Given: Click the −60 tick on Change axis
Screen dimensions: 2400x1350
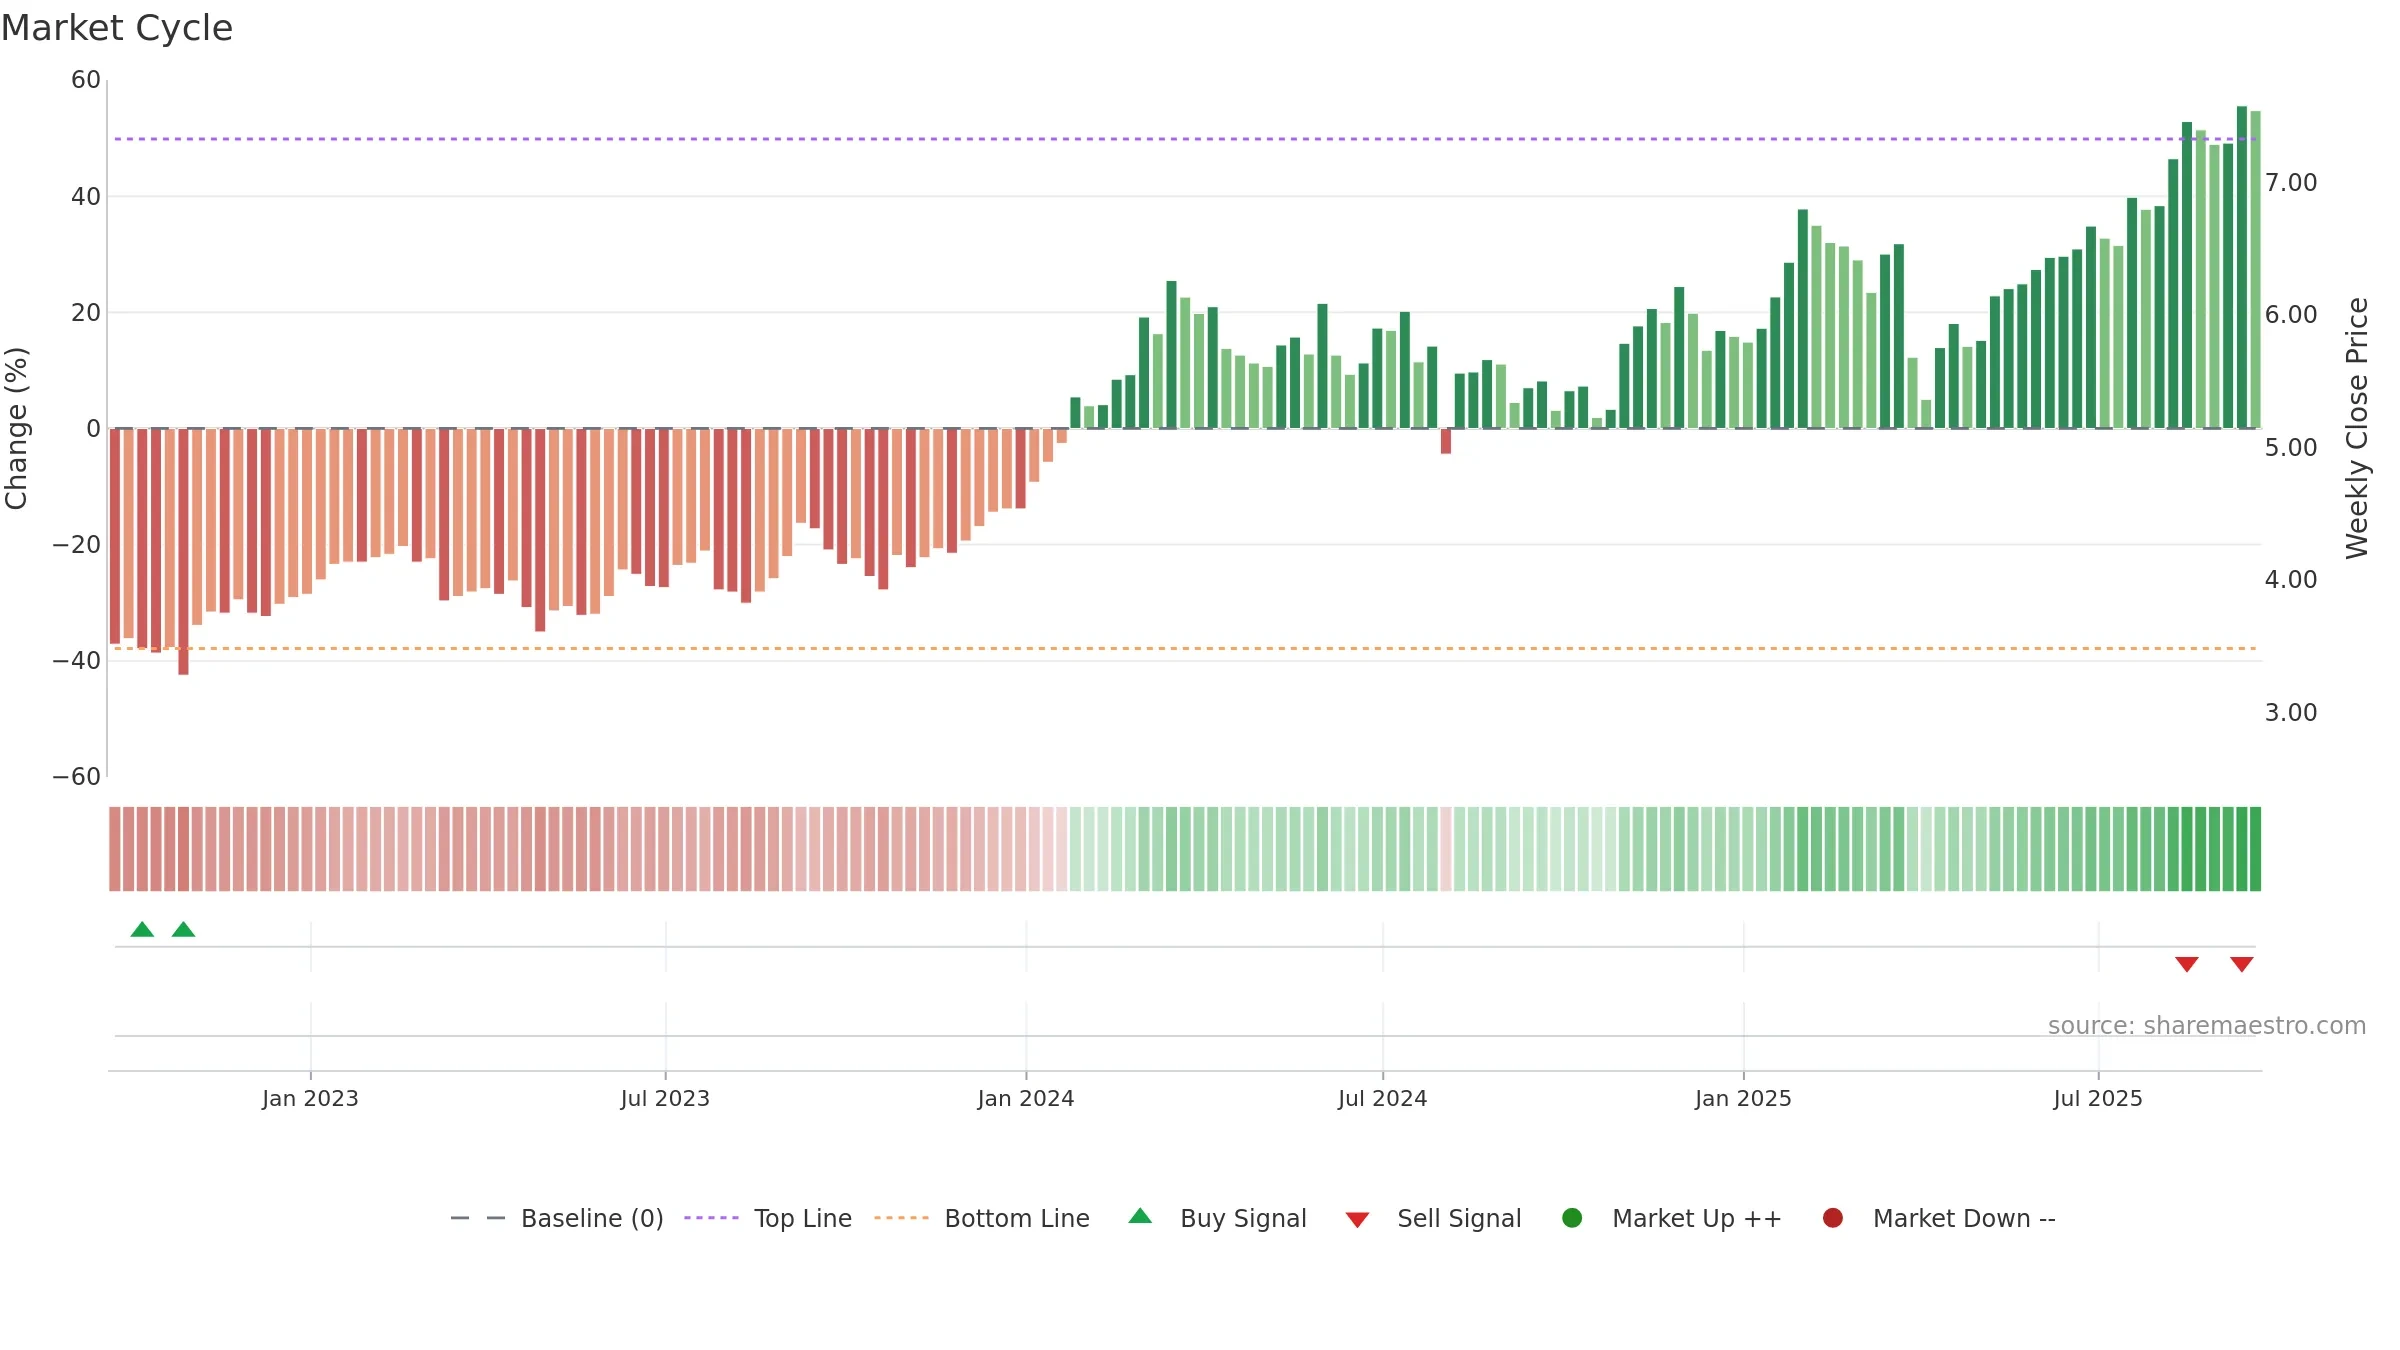Looking at the screenshot, I should click(77, 776).
